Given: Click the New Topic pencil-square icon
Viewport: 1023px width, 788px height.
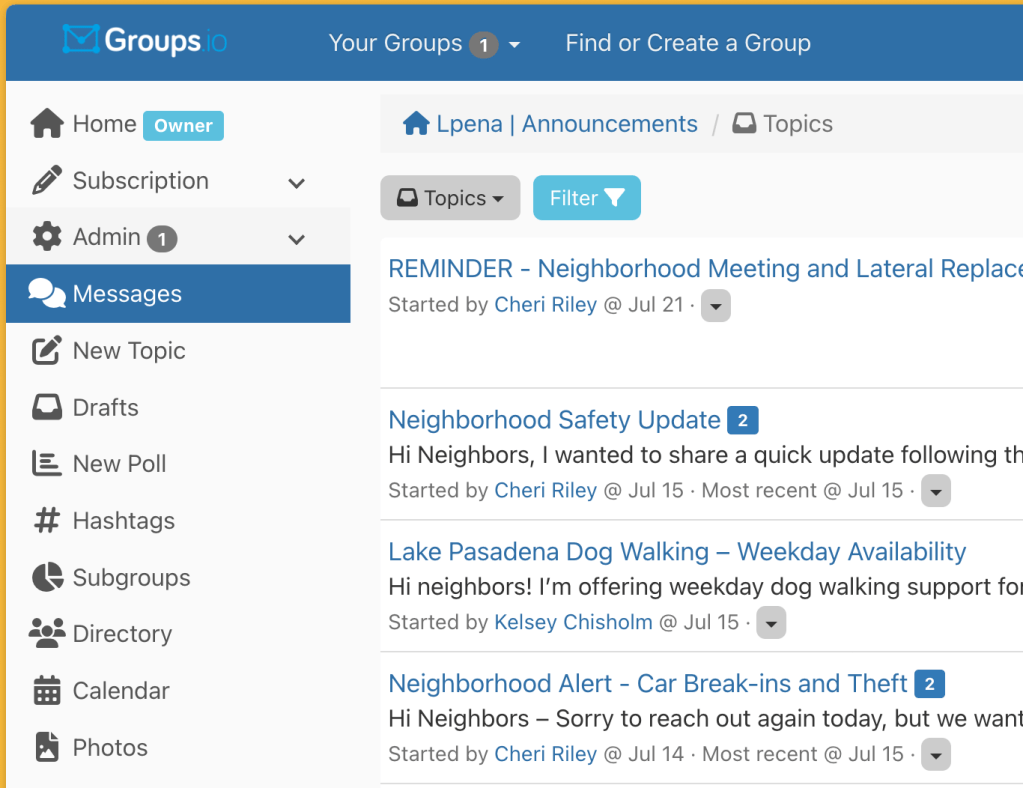Looking at the screenshot, I should tap(47, 351).
